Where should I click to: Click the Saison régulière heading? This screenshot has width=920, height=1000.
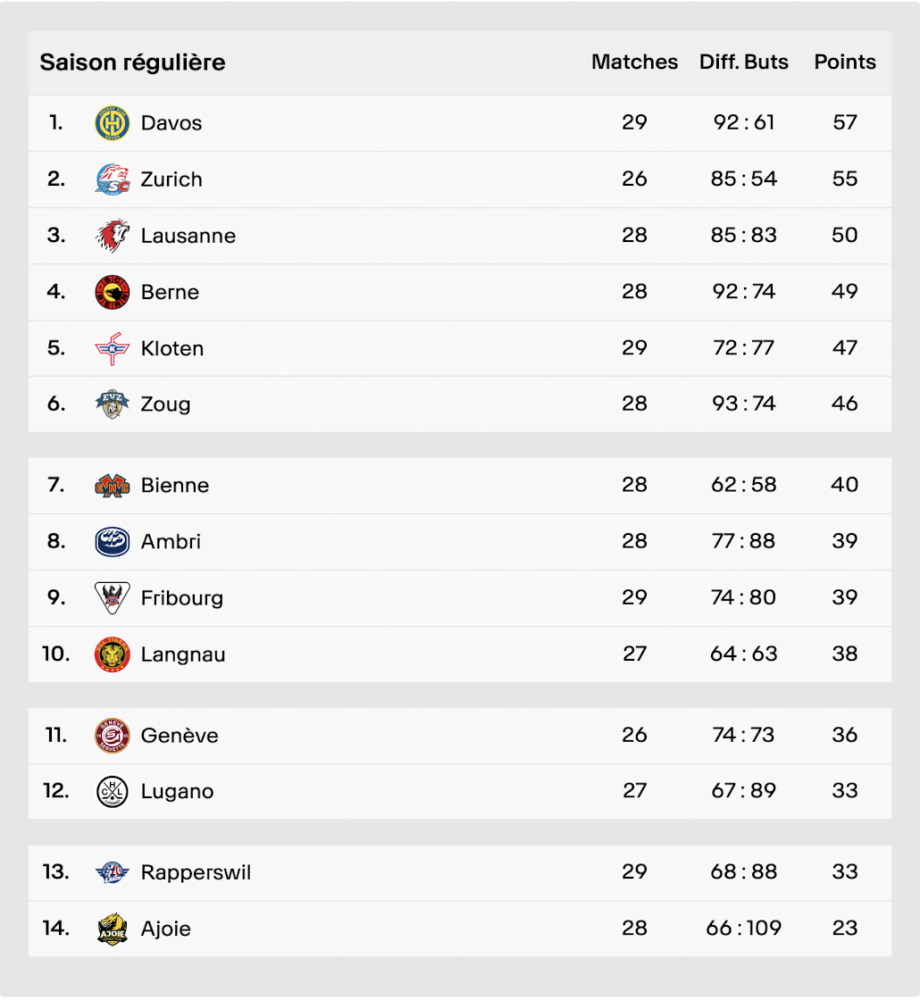pyautogui.click(x=133, y=62)
